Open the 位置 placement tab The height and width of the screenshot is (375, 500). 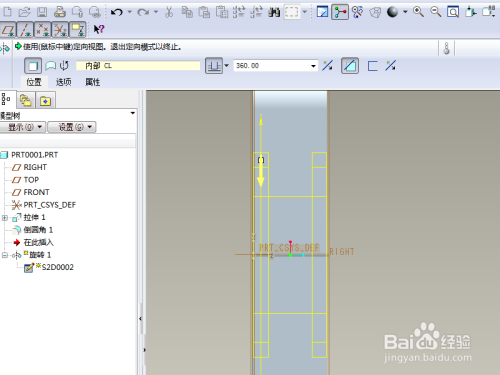(x=34, y=82)
